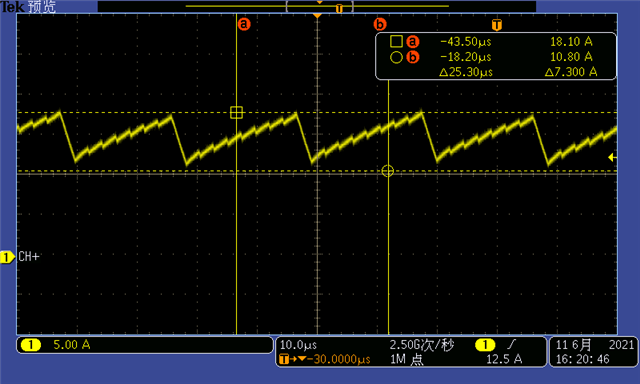Image resolution: width=640 pixels, height=384 pixels.
Task: Click cursor b label at top
Action: click(x=380, y=24)
